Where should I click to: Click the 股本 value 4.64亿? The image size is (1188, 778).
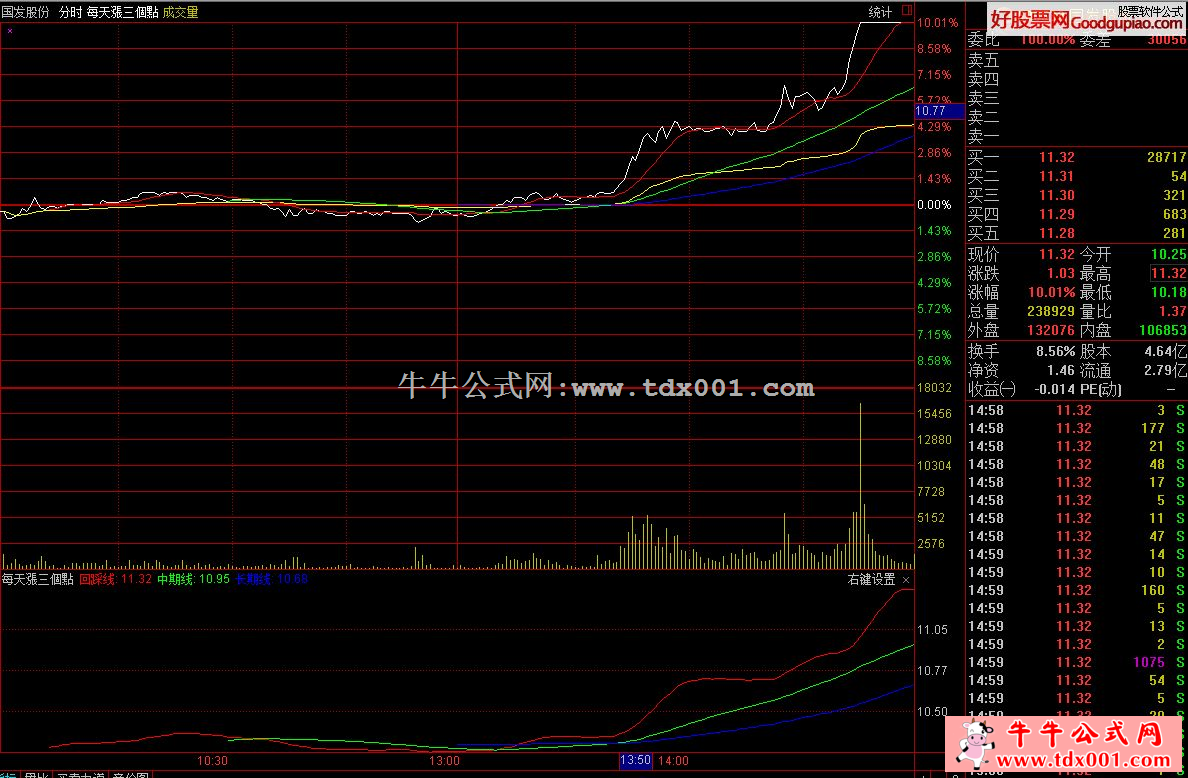(x=1166, y=352)
